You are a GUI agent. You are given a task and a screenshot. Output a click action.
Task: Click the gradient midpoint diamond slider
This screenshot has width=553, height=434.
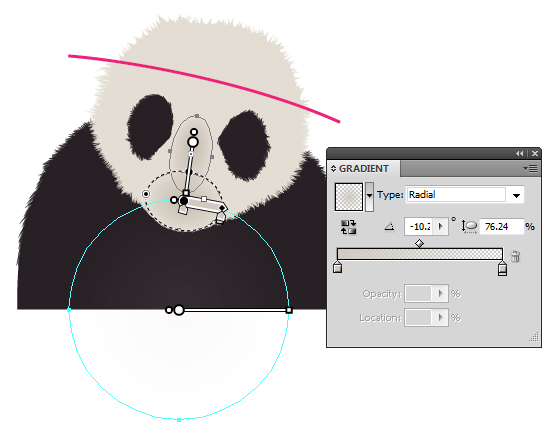point(419,244)
